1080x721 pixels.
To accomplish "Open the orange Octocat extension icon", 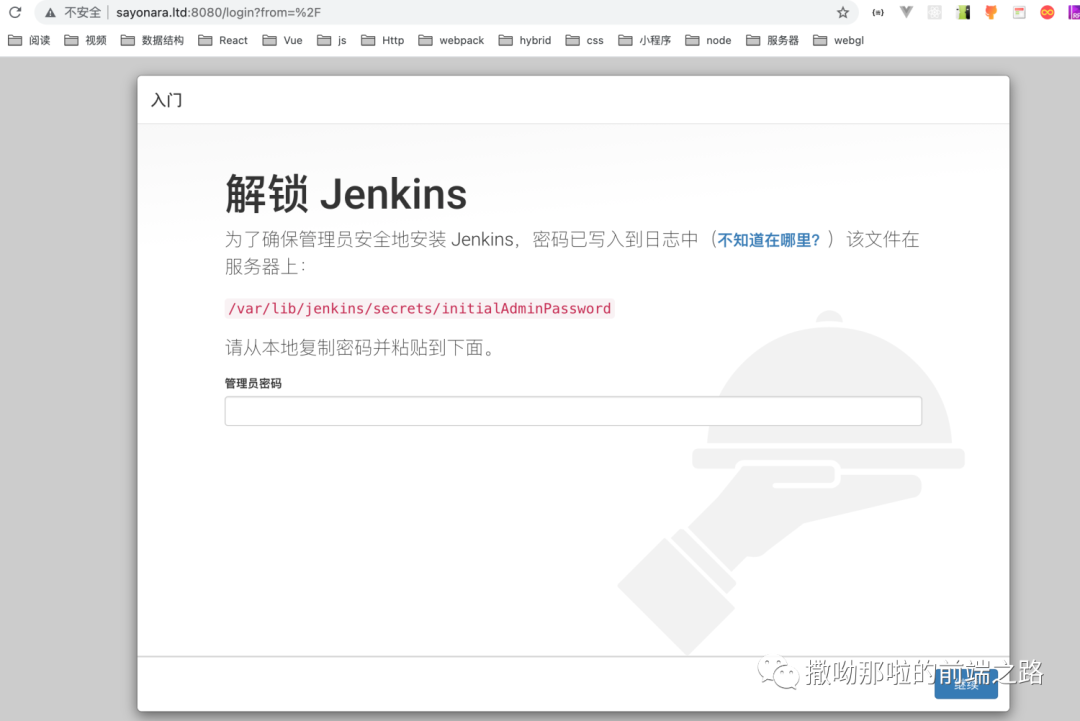I will pos(991,12).
